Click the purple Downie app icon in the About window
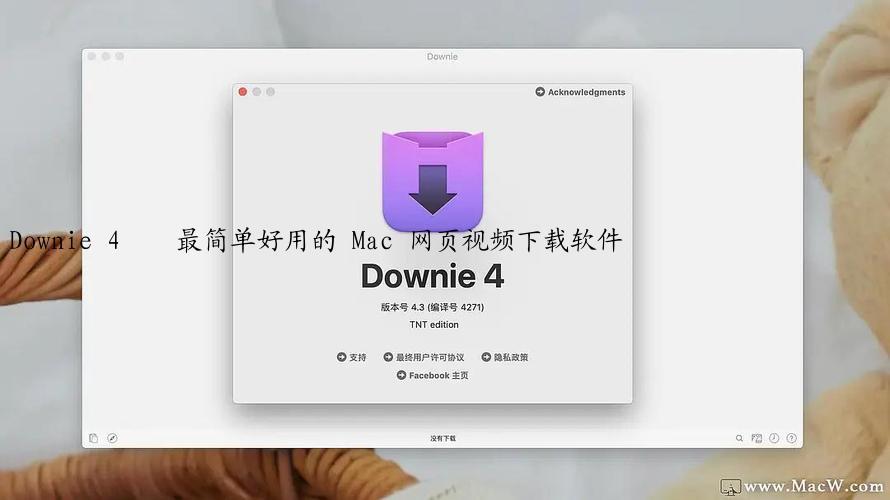The height and width of the screenshot is (500, 890). pos(433,180)
